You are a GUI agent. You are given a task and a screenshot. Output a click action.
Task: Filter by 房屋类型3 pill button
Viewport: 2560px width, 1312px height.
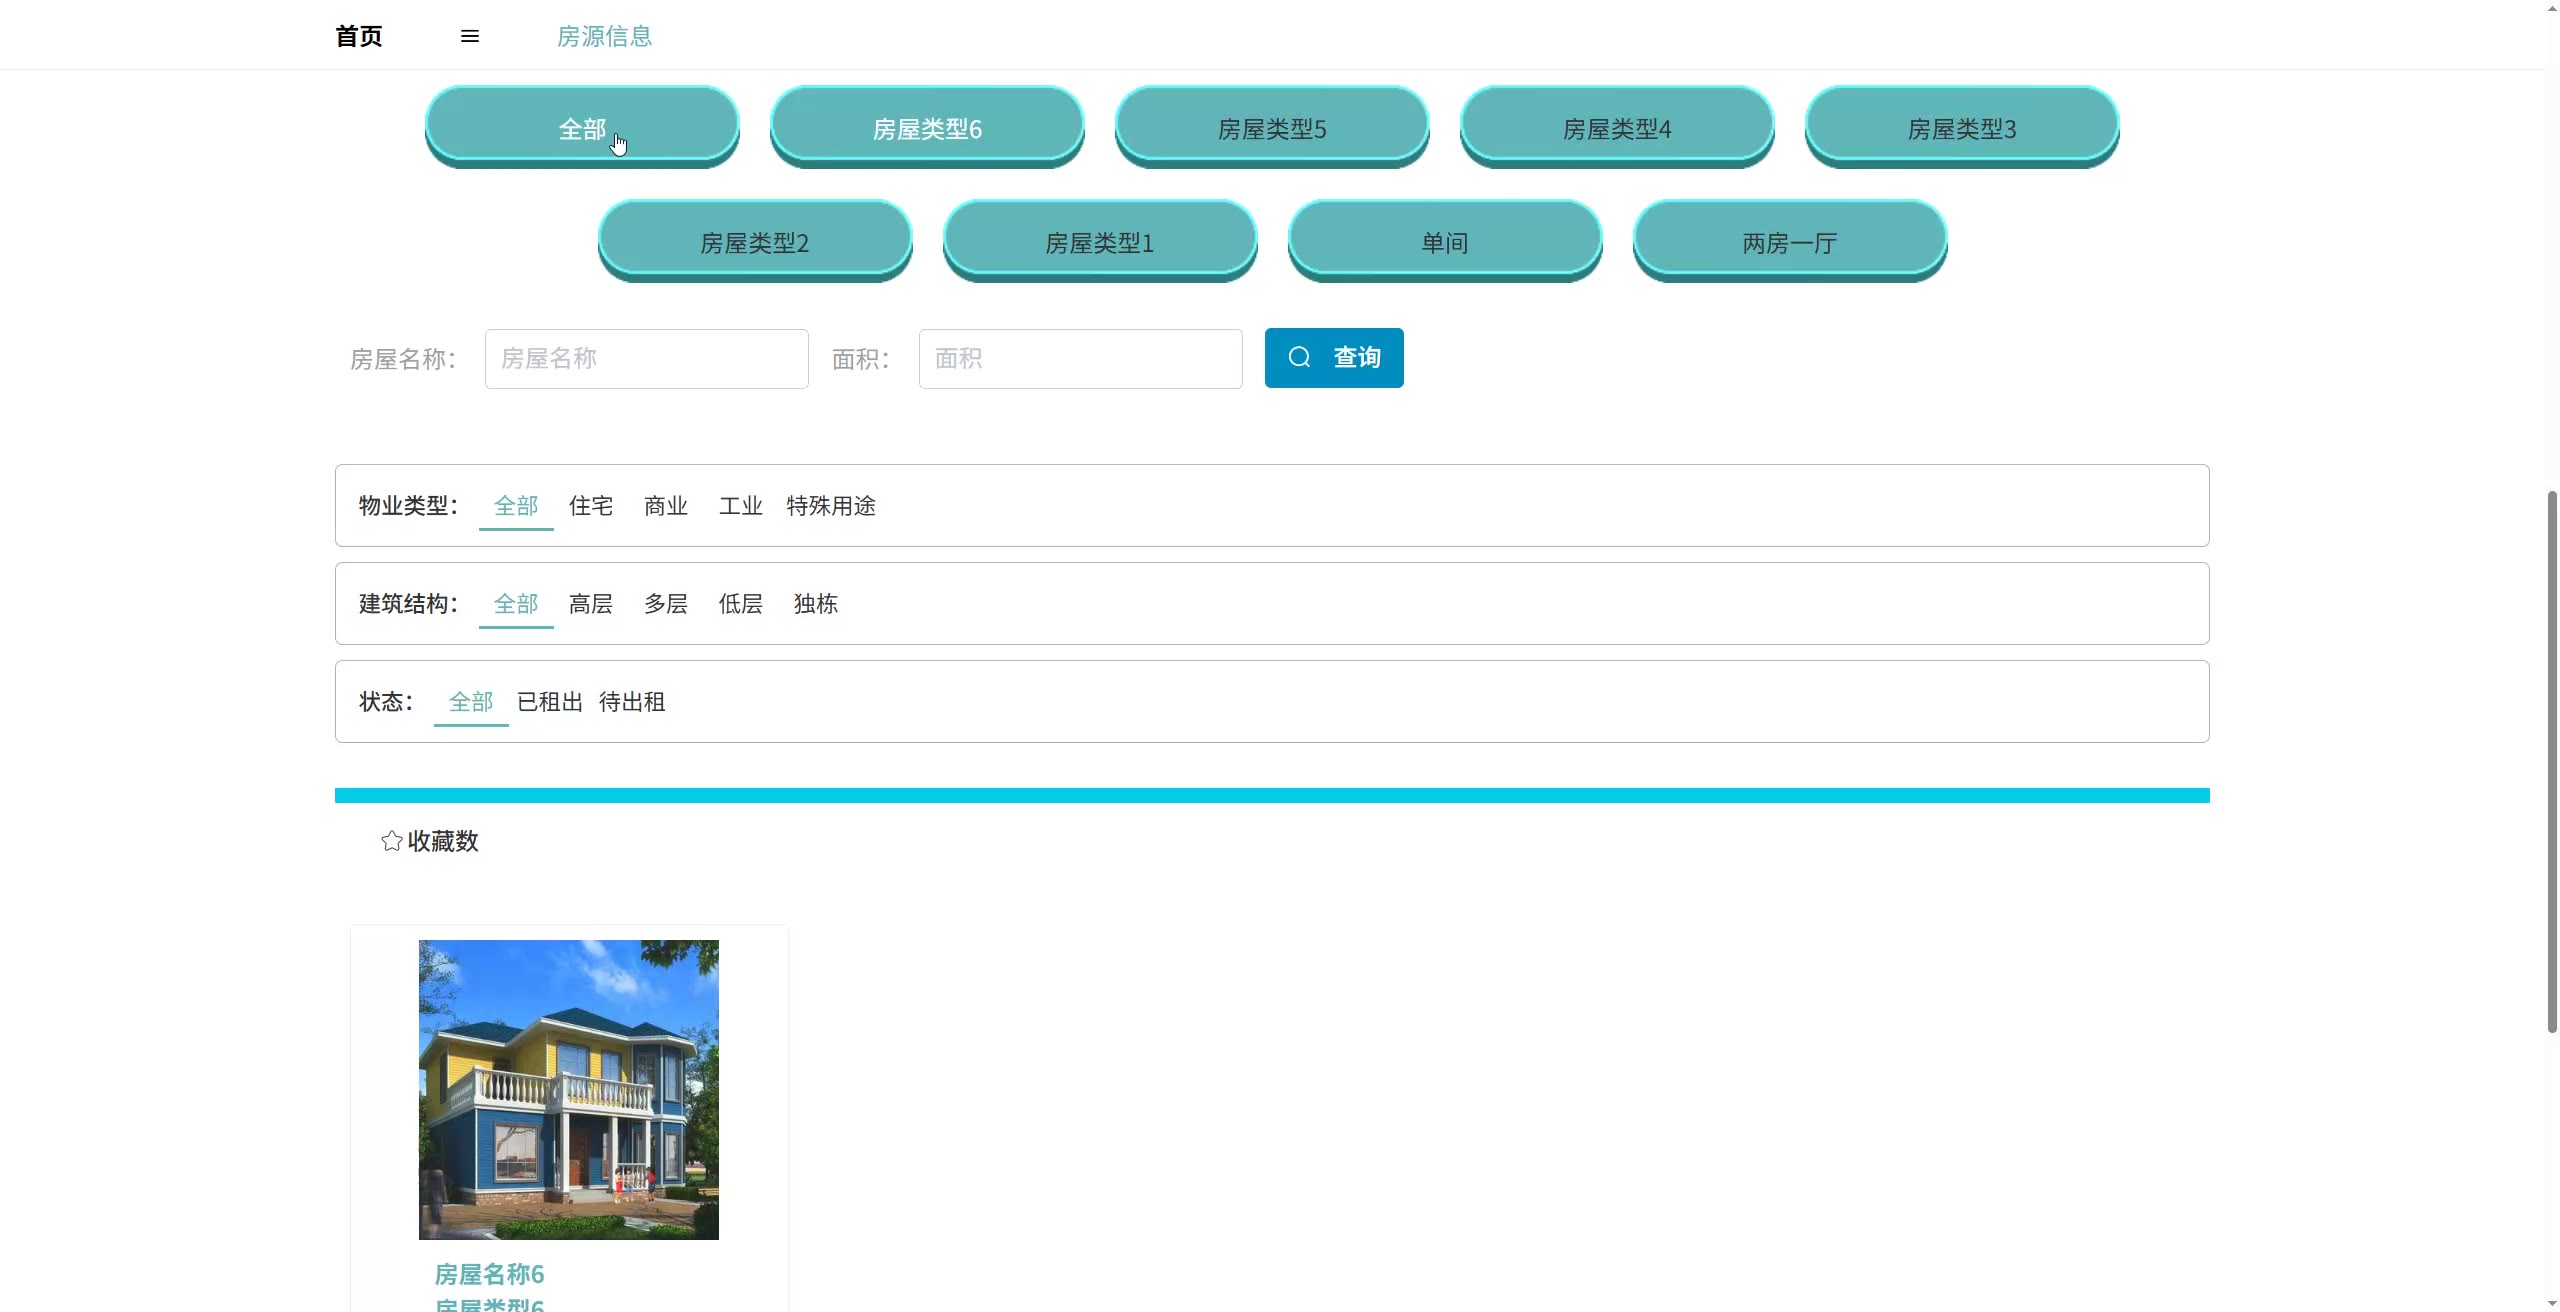pos(1961,127)
